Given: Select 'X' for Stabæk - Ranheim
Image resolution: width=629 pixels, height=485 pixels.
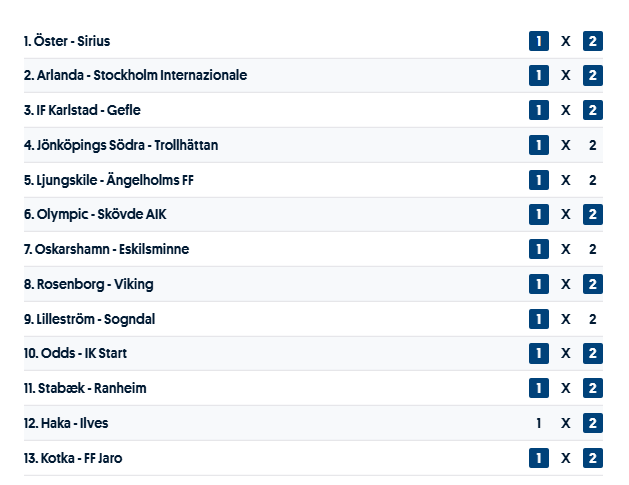Looking at the screenshot, I should coord(566,388).
